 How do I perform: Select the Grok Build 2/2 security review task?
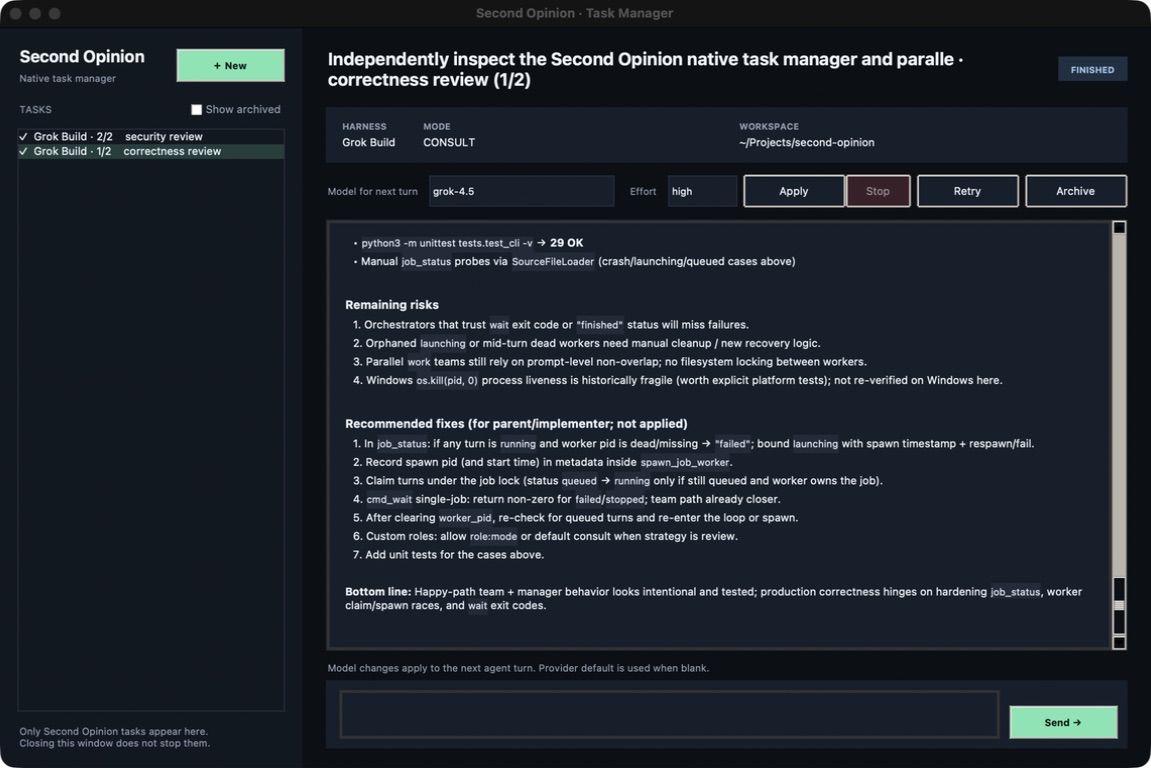151,137
